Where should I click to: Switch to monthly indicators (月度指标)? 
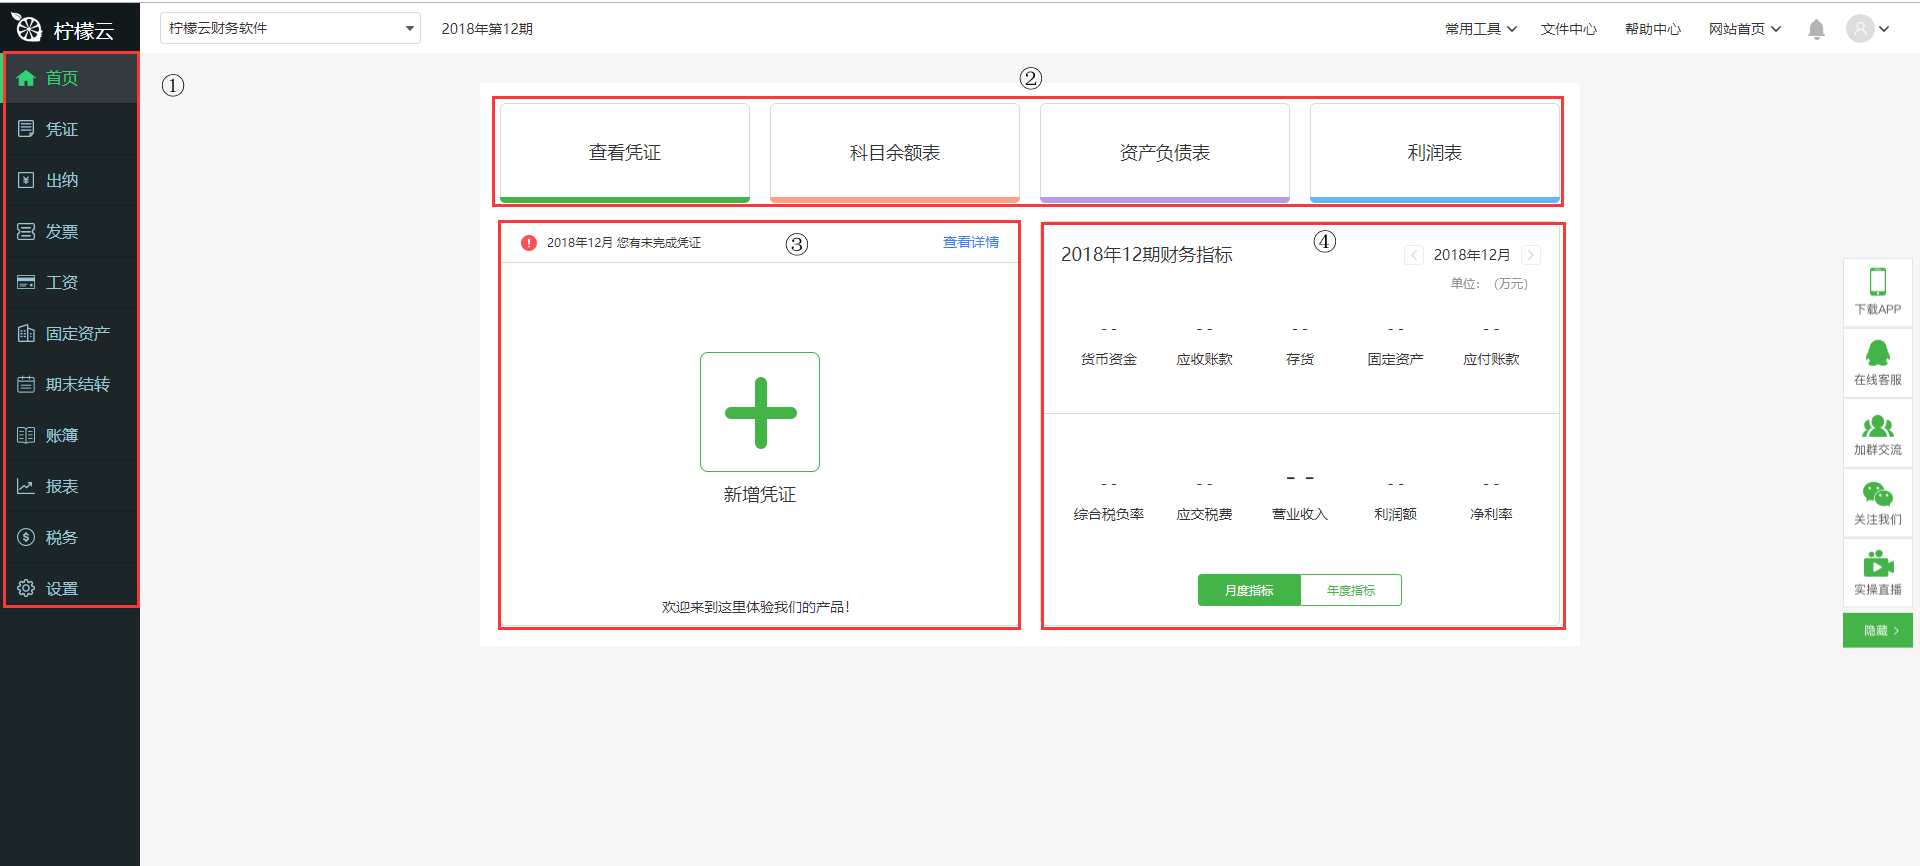click(x=1249, y=590)
